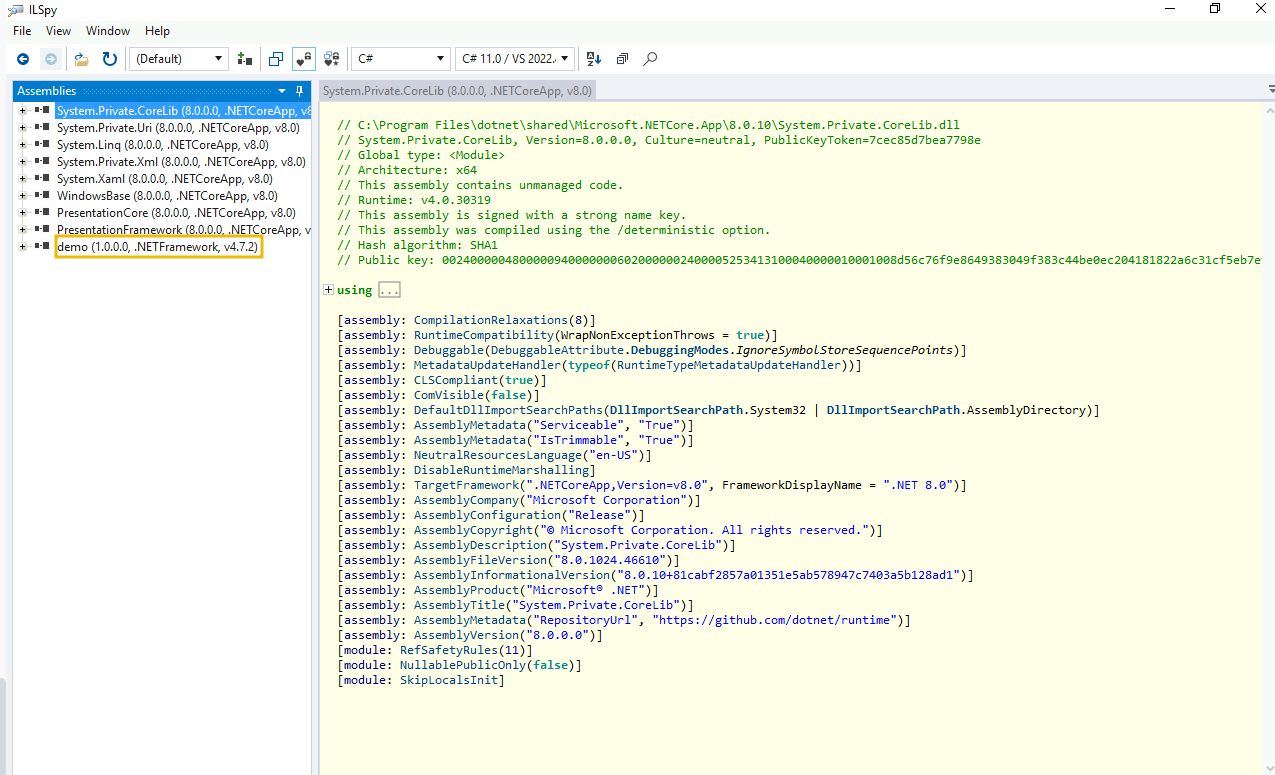Select System.Private.CoreLib row in the Assemblies tree
This screenshot has height=775, width=1275.
(x=183, y=111)
